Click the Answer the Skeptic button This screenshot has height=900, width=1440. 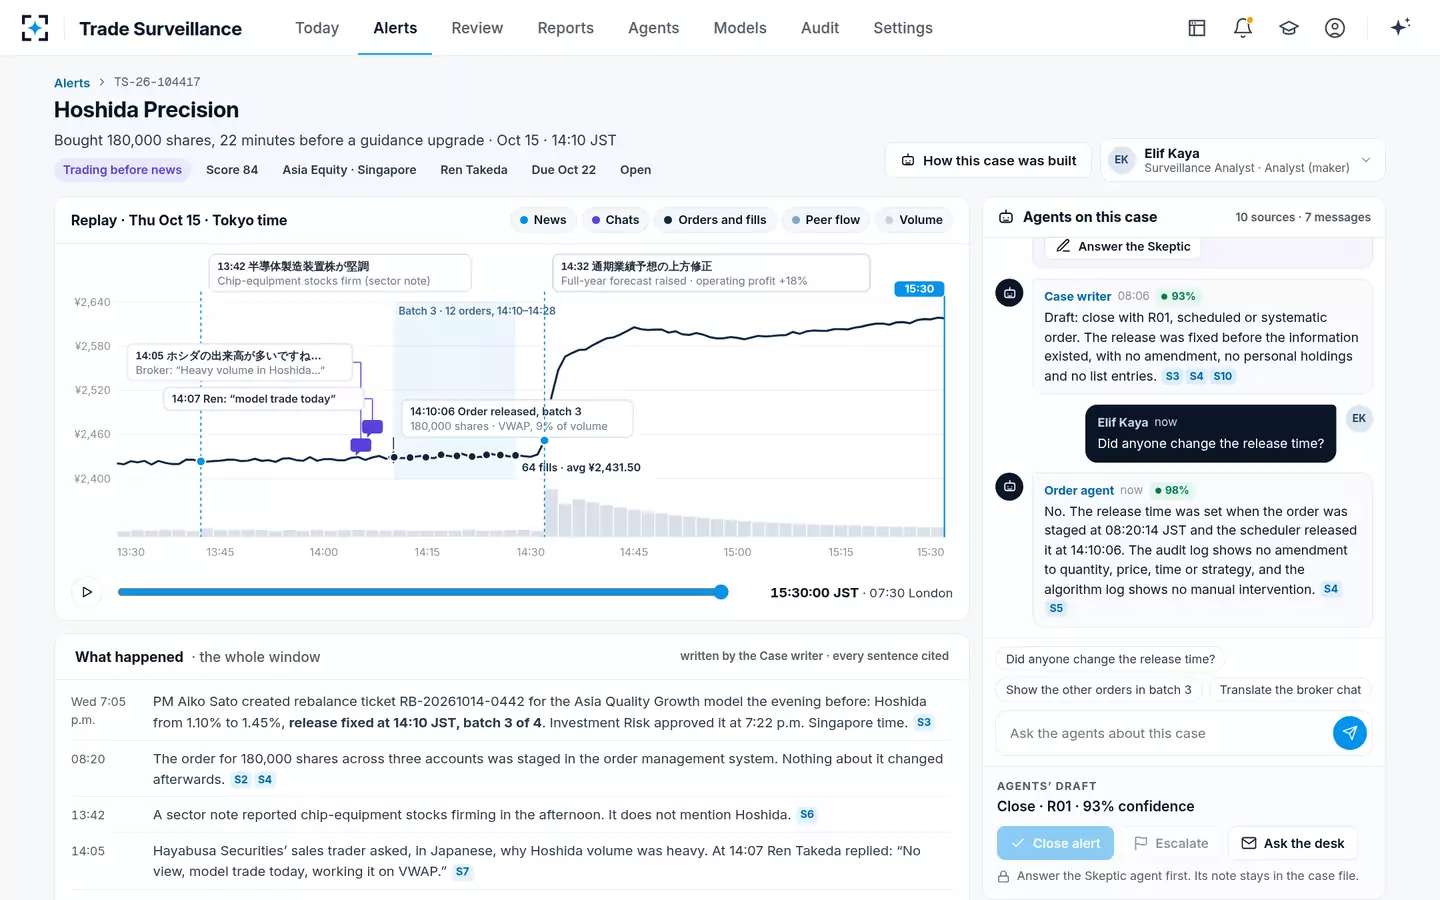(1123, 246)
